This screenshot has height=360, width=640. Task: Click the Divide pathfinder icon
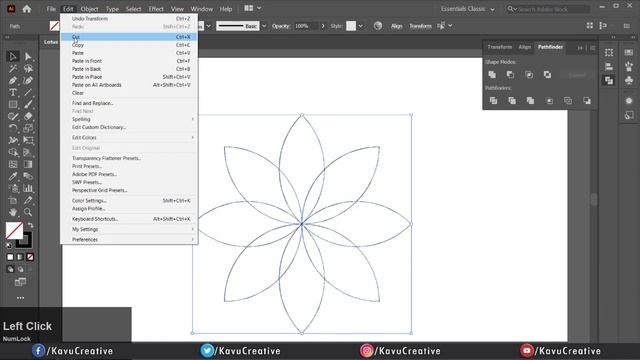[493, 100]
